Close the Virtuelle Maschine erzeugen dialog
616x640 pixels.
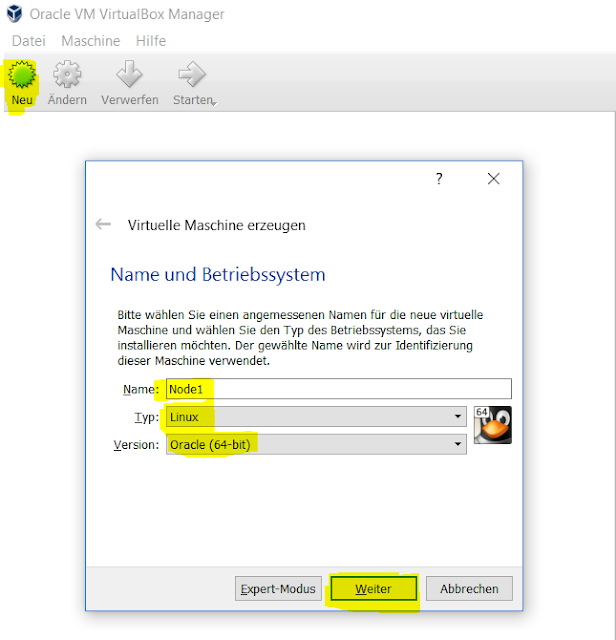click(x=494, y=178)
